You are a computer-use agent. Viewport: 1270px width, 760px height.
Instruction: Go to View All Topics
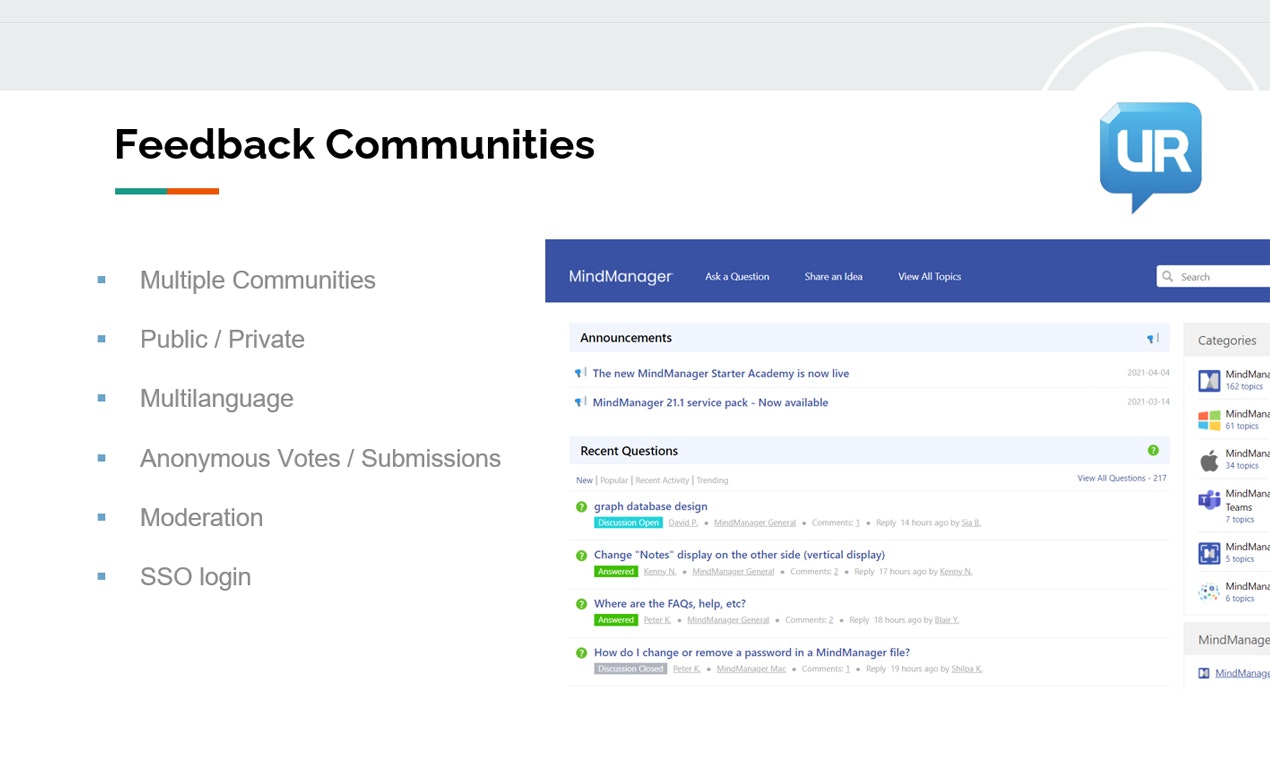(x=929, y=277)
